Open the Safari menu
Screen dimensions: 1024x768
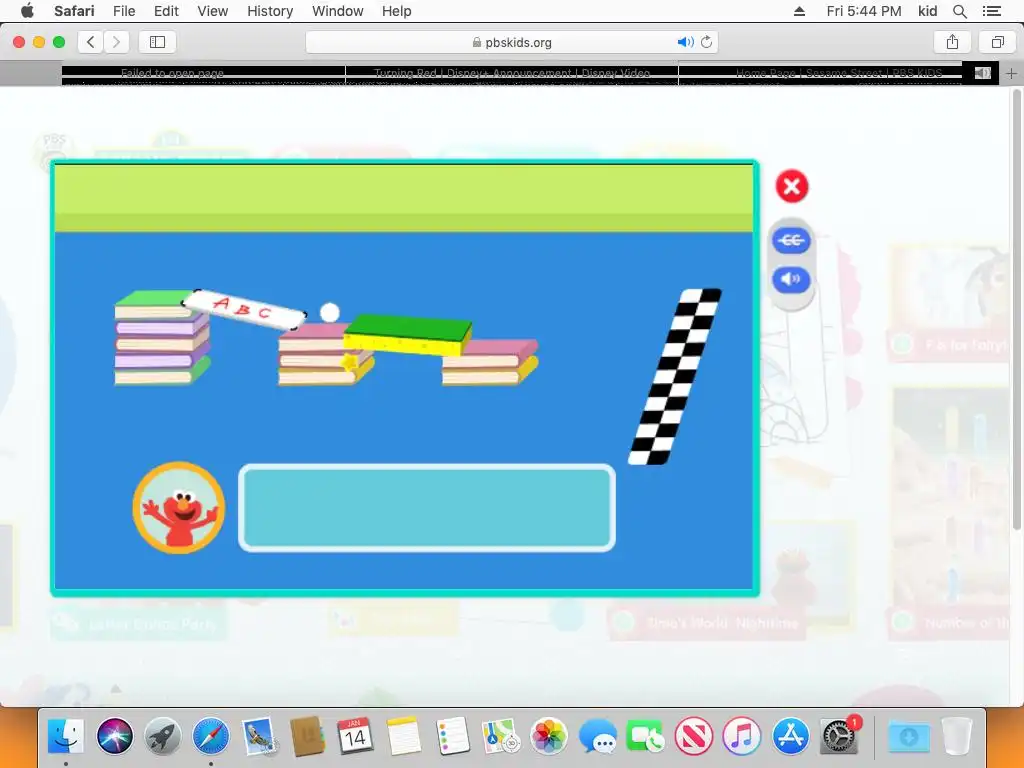pyautogui.click(x=74, y=11)
